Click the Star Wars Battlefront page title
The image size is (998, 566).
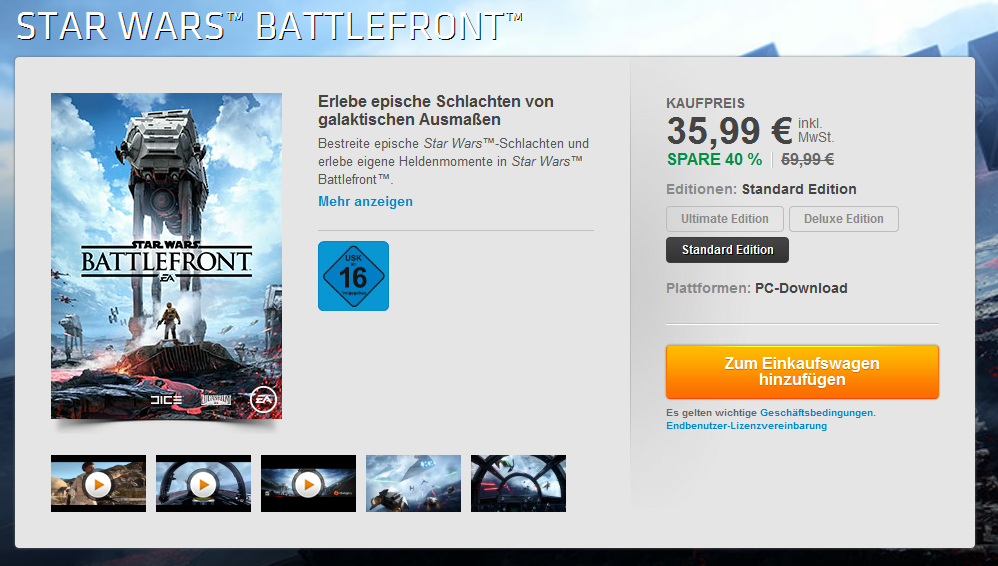point(270,27)
